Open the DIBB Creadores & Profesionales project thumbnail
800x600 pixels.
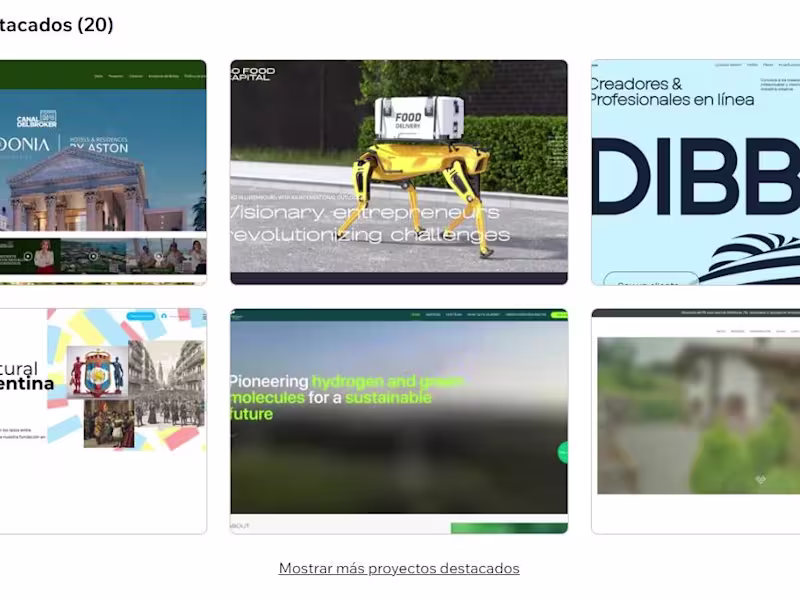[695, 172]
